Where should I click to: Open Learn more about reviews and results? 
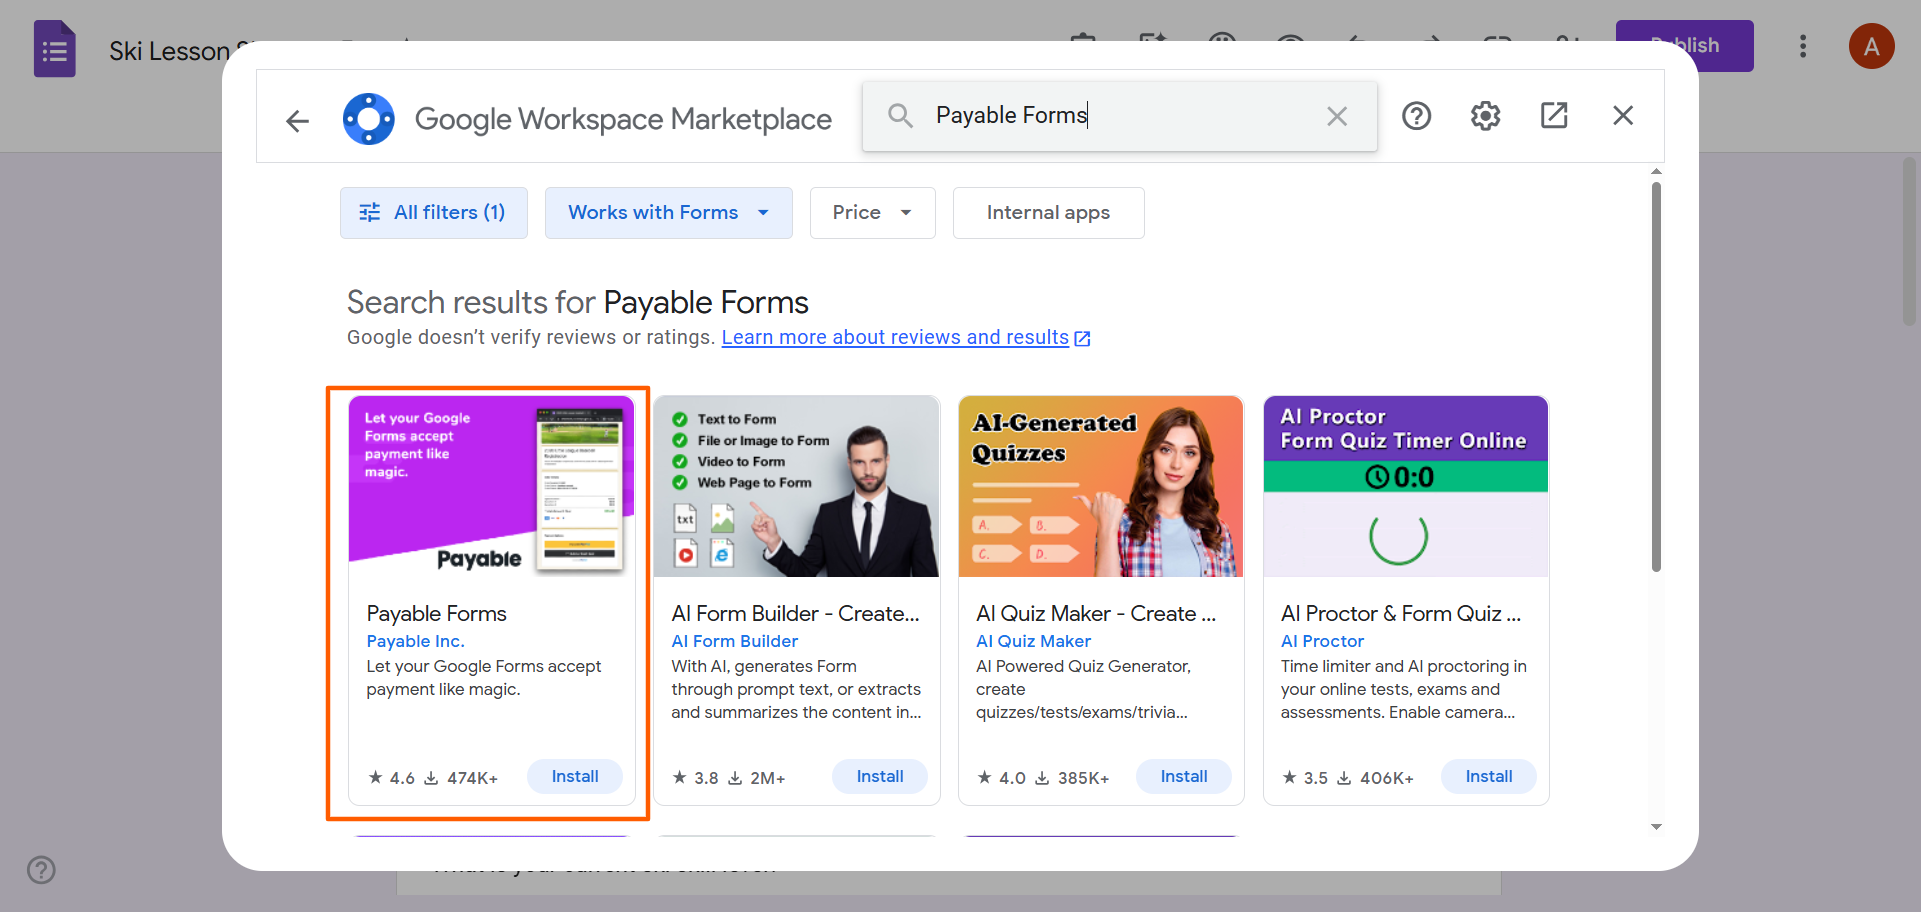pyautogui.click(x=896, y=337)
